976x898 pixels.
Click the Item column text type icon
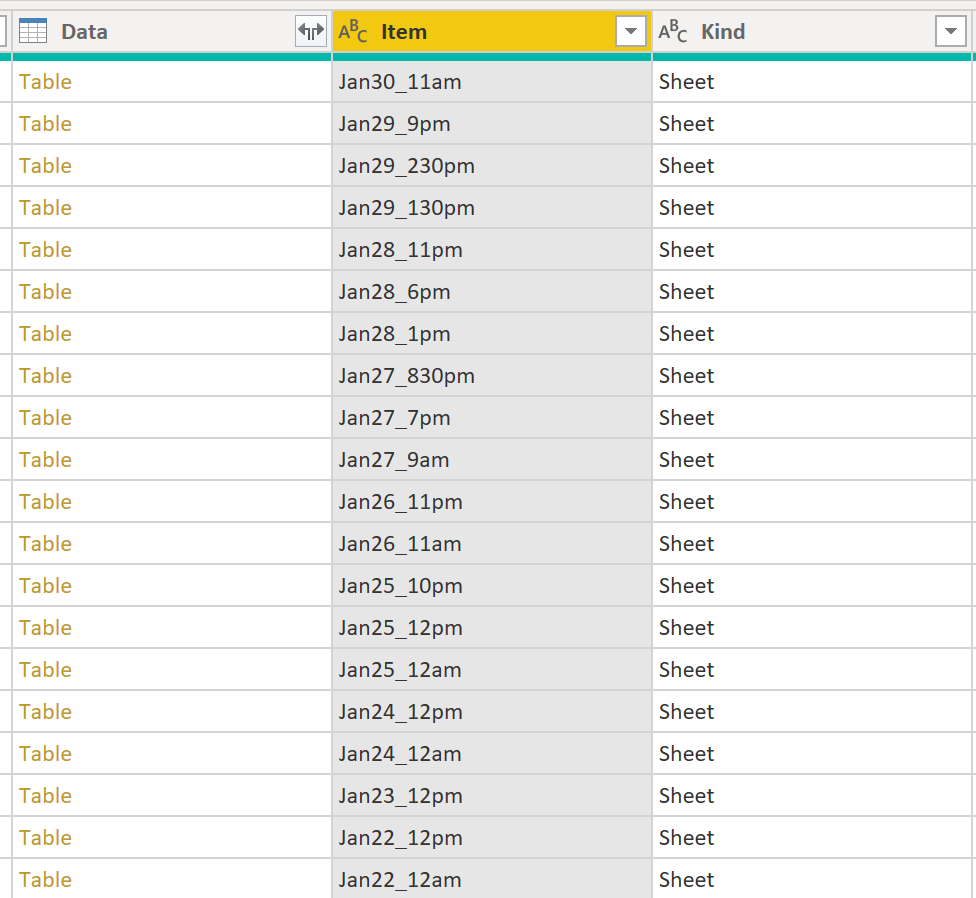352,31
